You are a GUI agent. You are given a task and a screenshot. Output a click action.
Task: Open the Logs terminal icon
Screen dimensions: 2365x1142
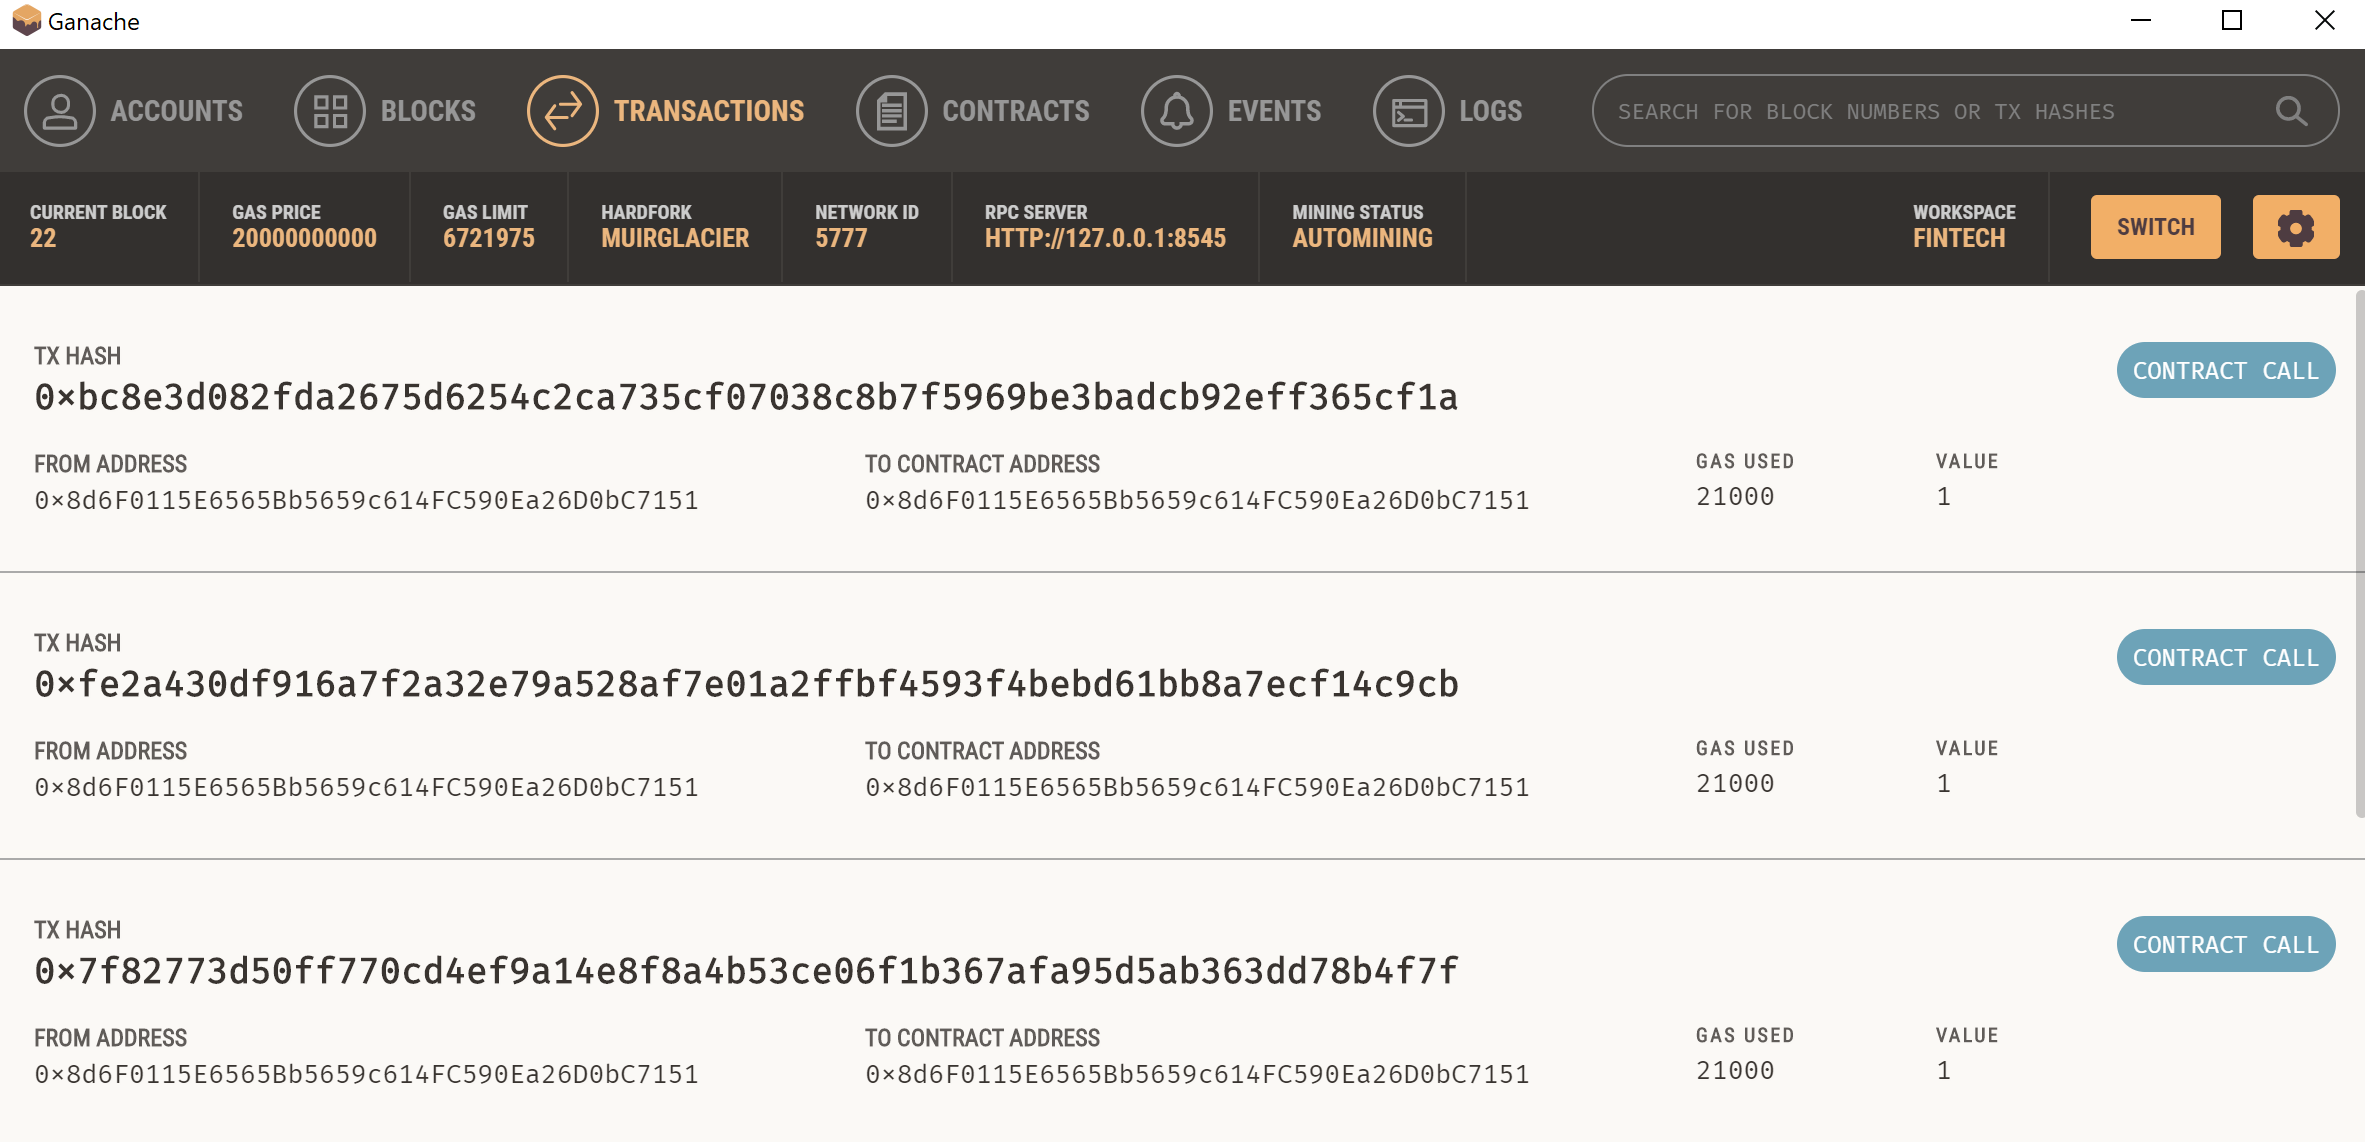[1409, 111]
